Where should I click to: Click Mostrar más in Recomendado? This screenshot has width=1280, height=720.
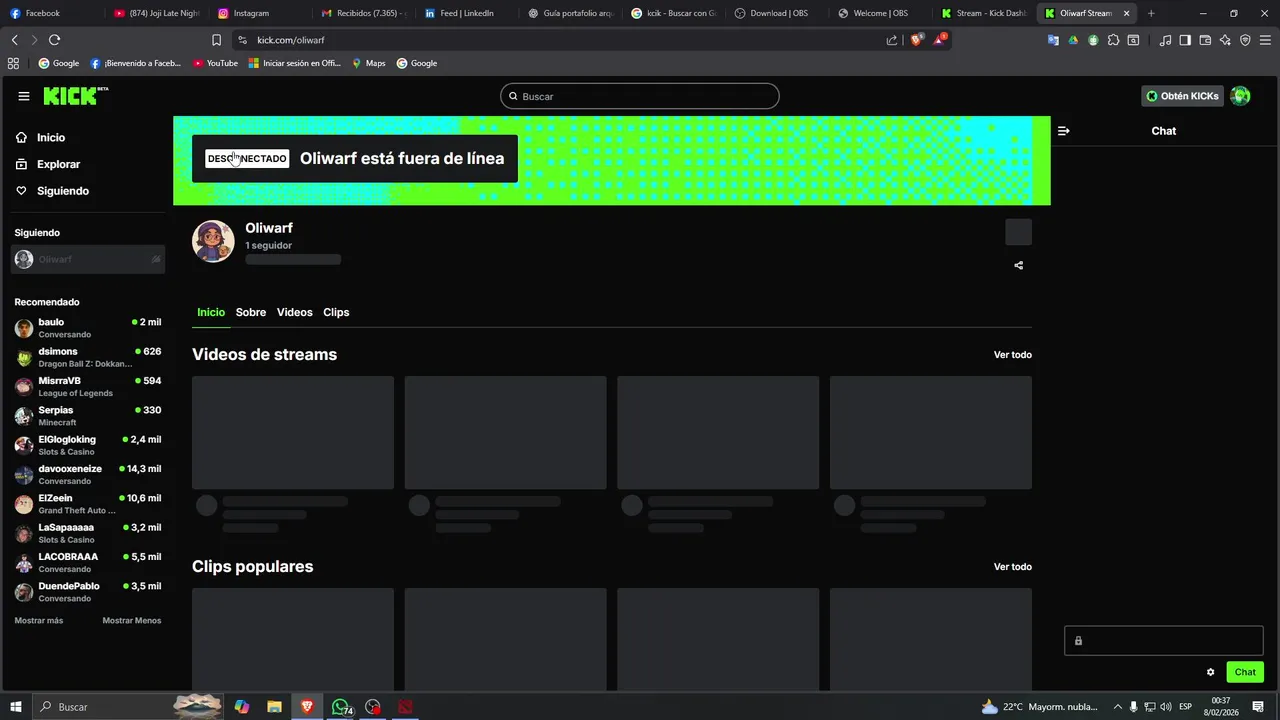pos(38,620)
